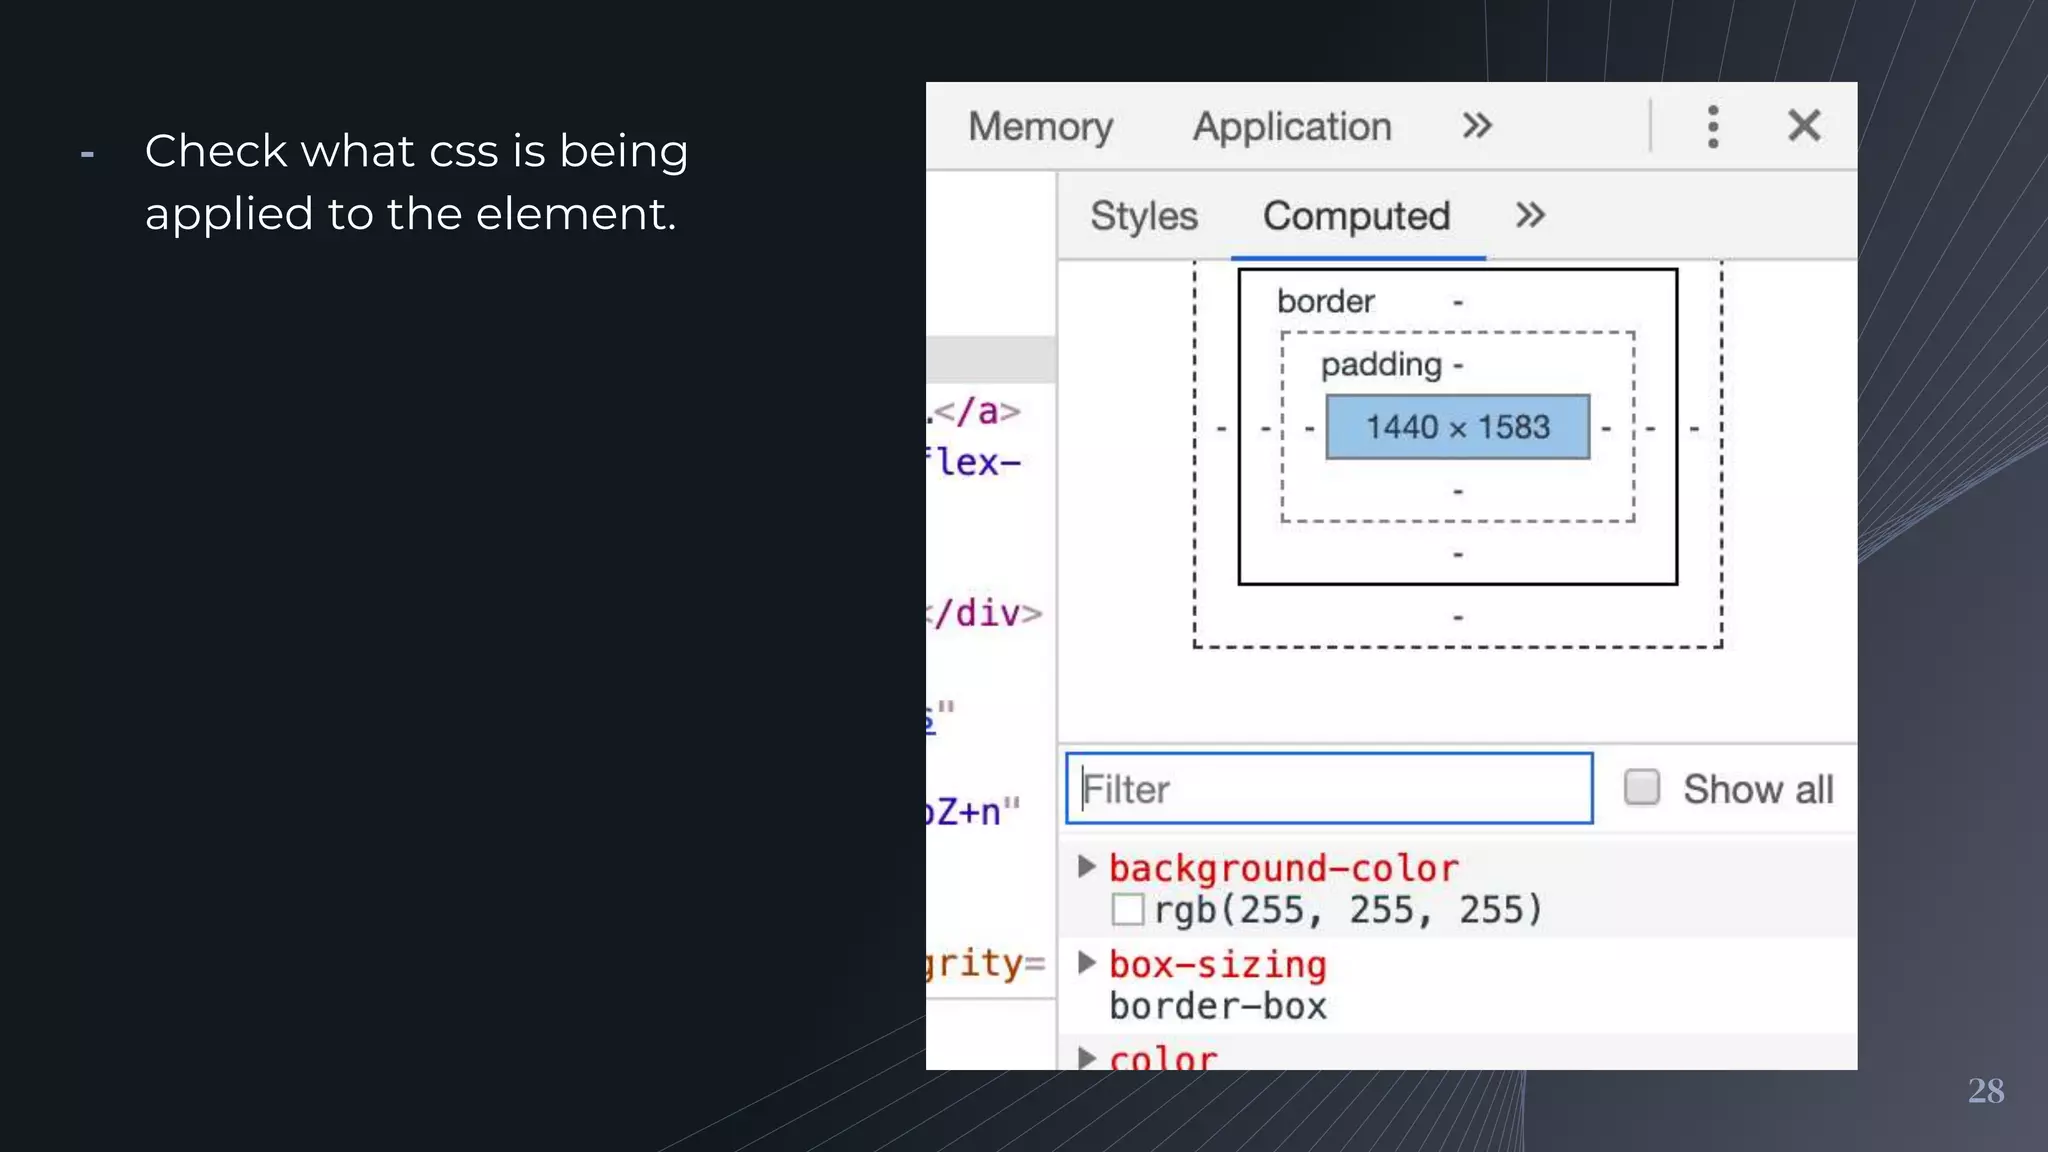Expand the box-sizing property
Image resolution: width=2048 pixels, height=1152 pixels.
coord(1087,962)
